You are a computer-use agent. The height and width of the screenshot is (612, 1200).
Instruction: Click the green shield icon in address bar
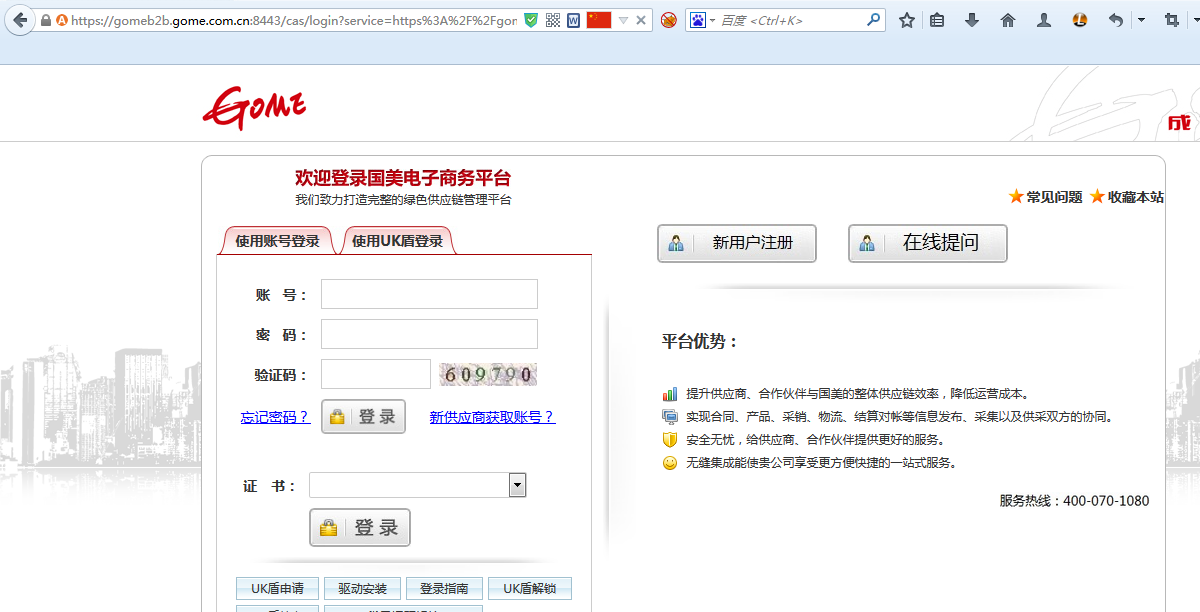tap(531, 20)
